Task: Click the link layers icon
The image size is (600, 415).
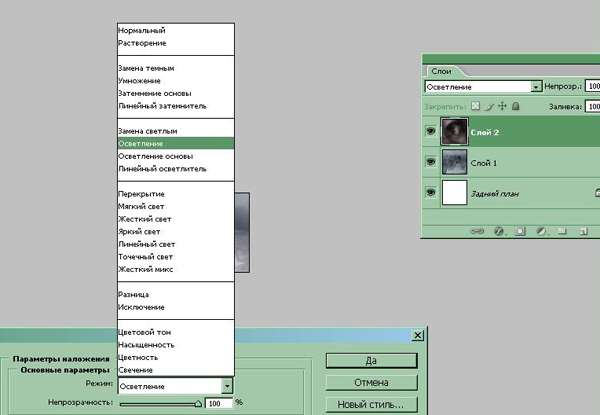Action: (x=477, y=231)
